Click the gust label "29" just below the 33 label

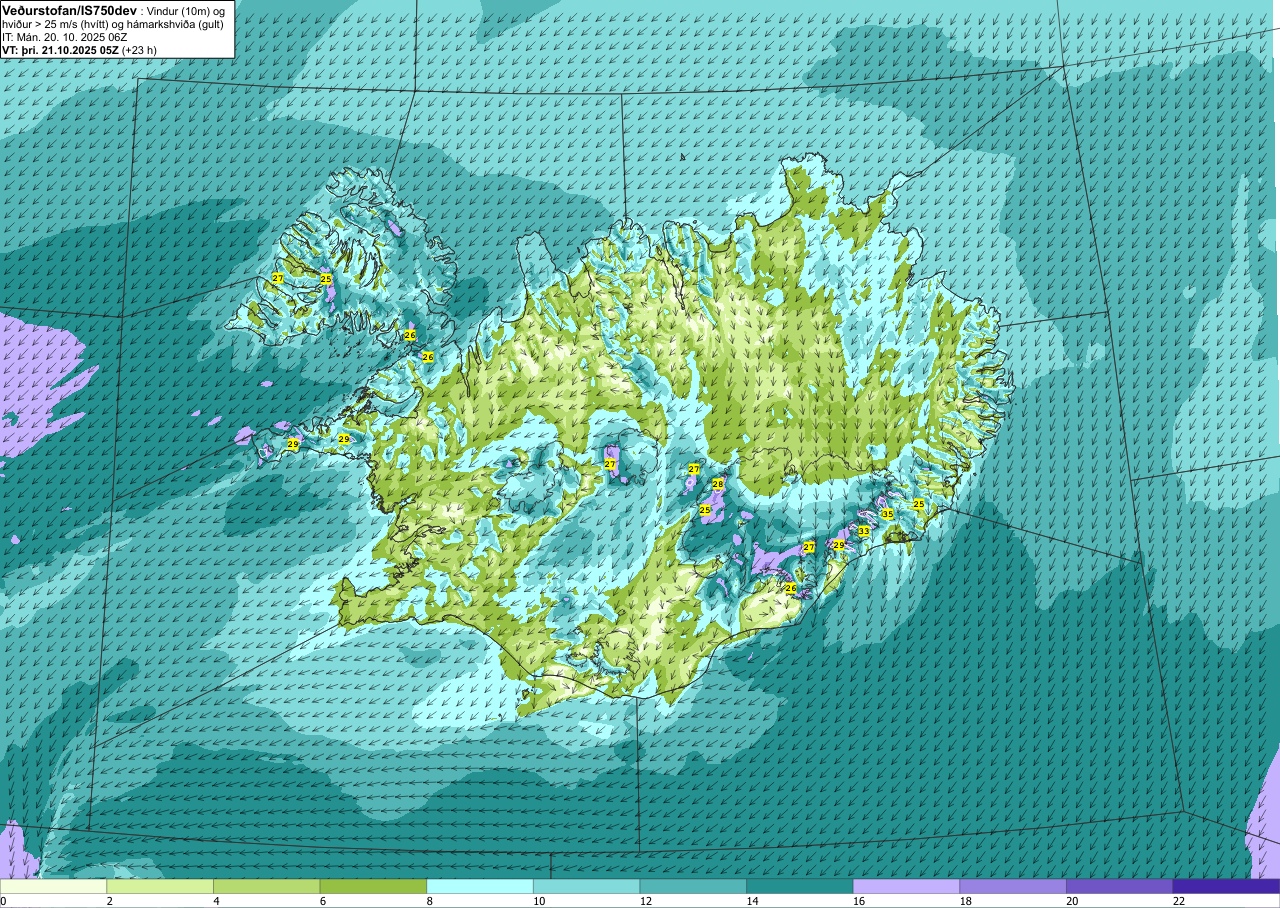[x=839, y=545]
